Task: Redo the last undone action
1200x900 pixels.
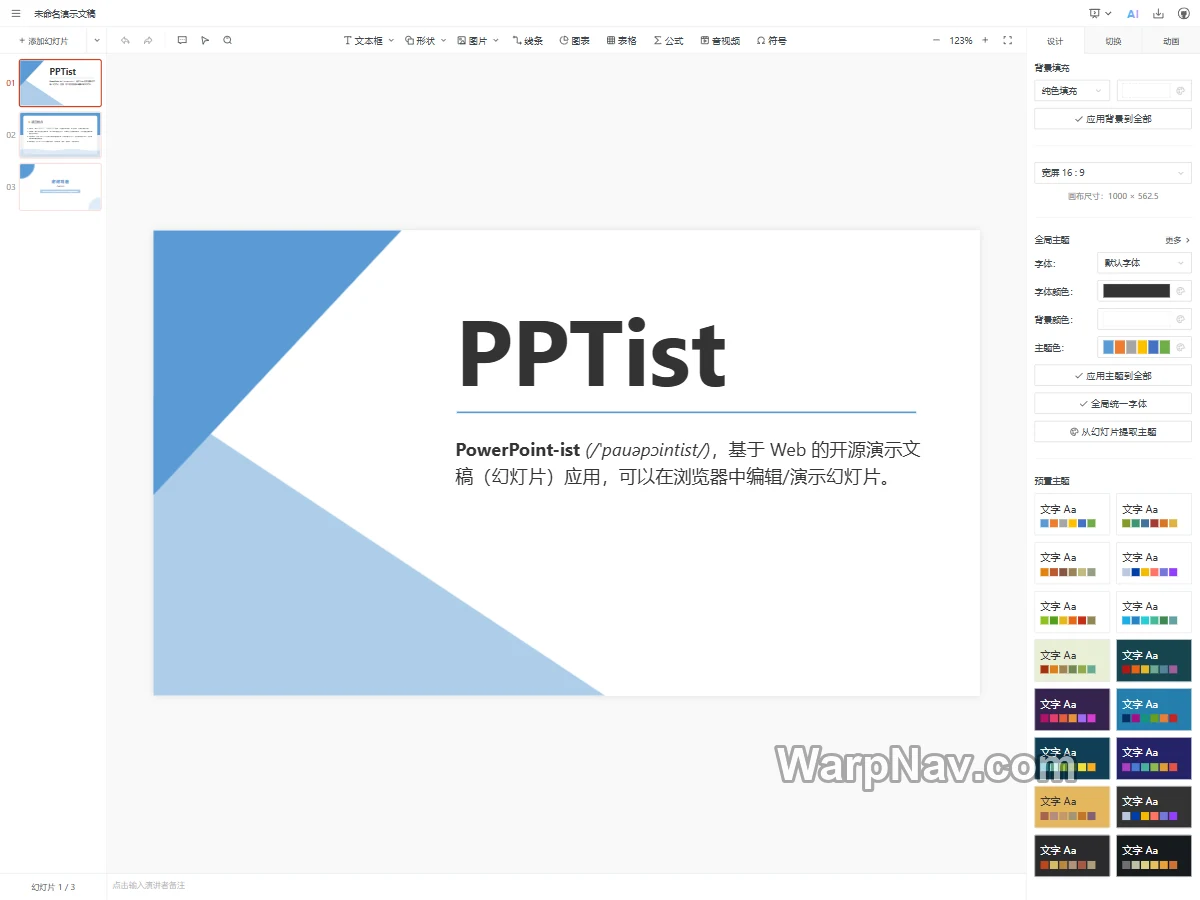Action: pyautogui.click(x=148, y=40)
